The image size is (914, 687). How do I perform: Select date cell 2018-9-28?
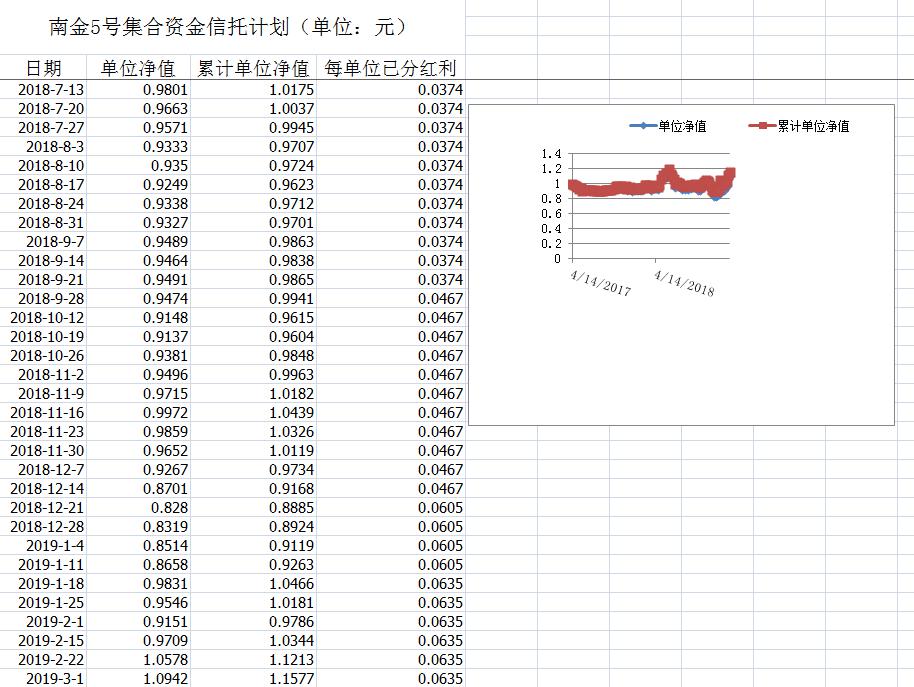point(43,299)
